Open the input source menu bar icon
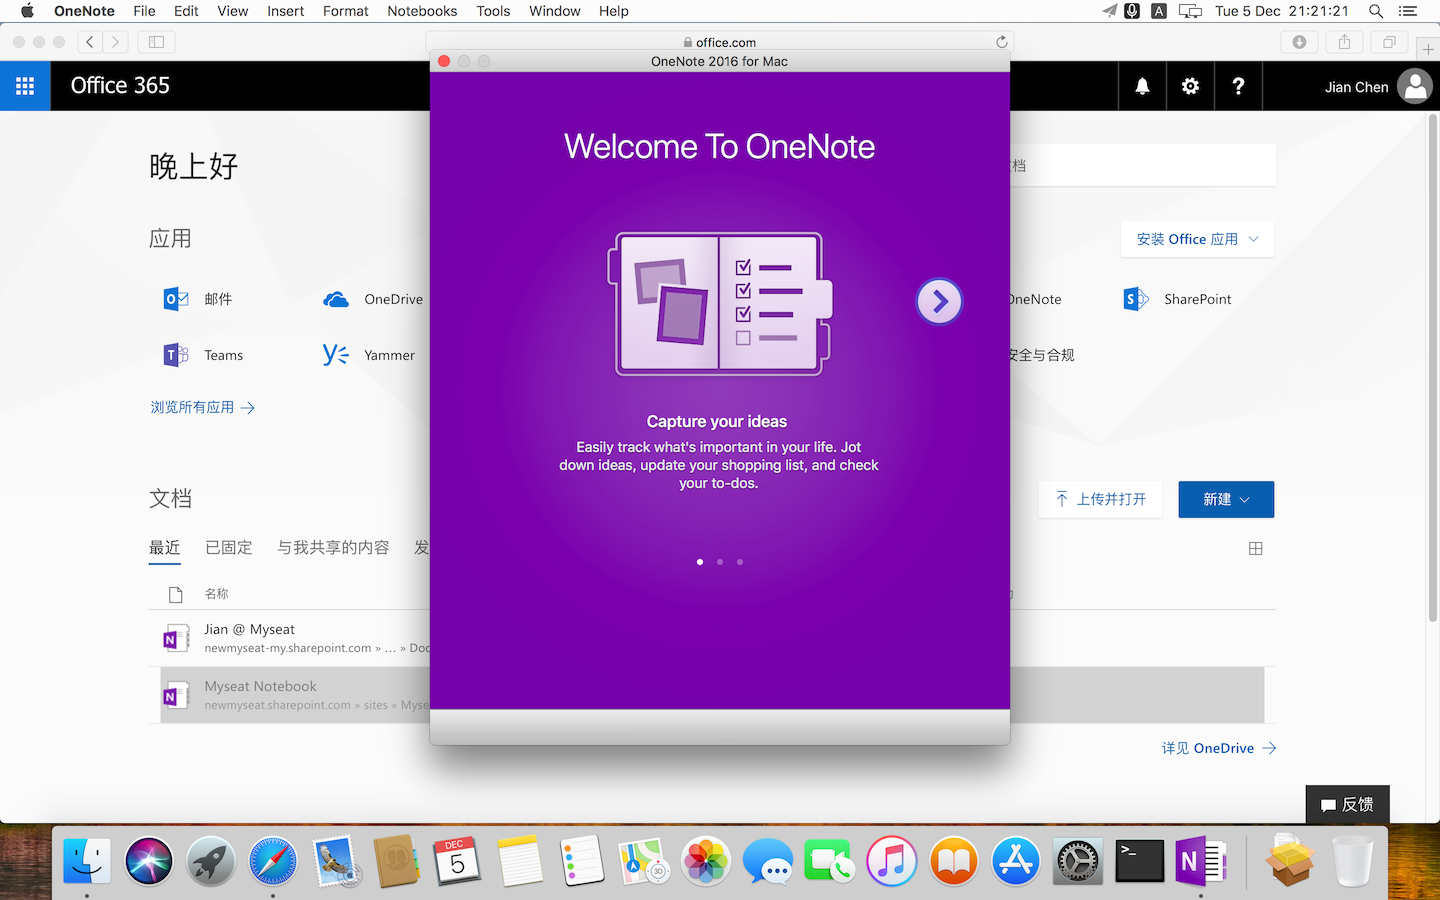The image size is (1440, 900). coord(1159,11)
